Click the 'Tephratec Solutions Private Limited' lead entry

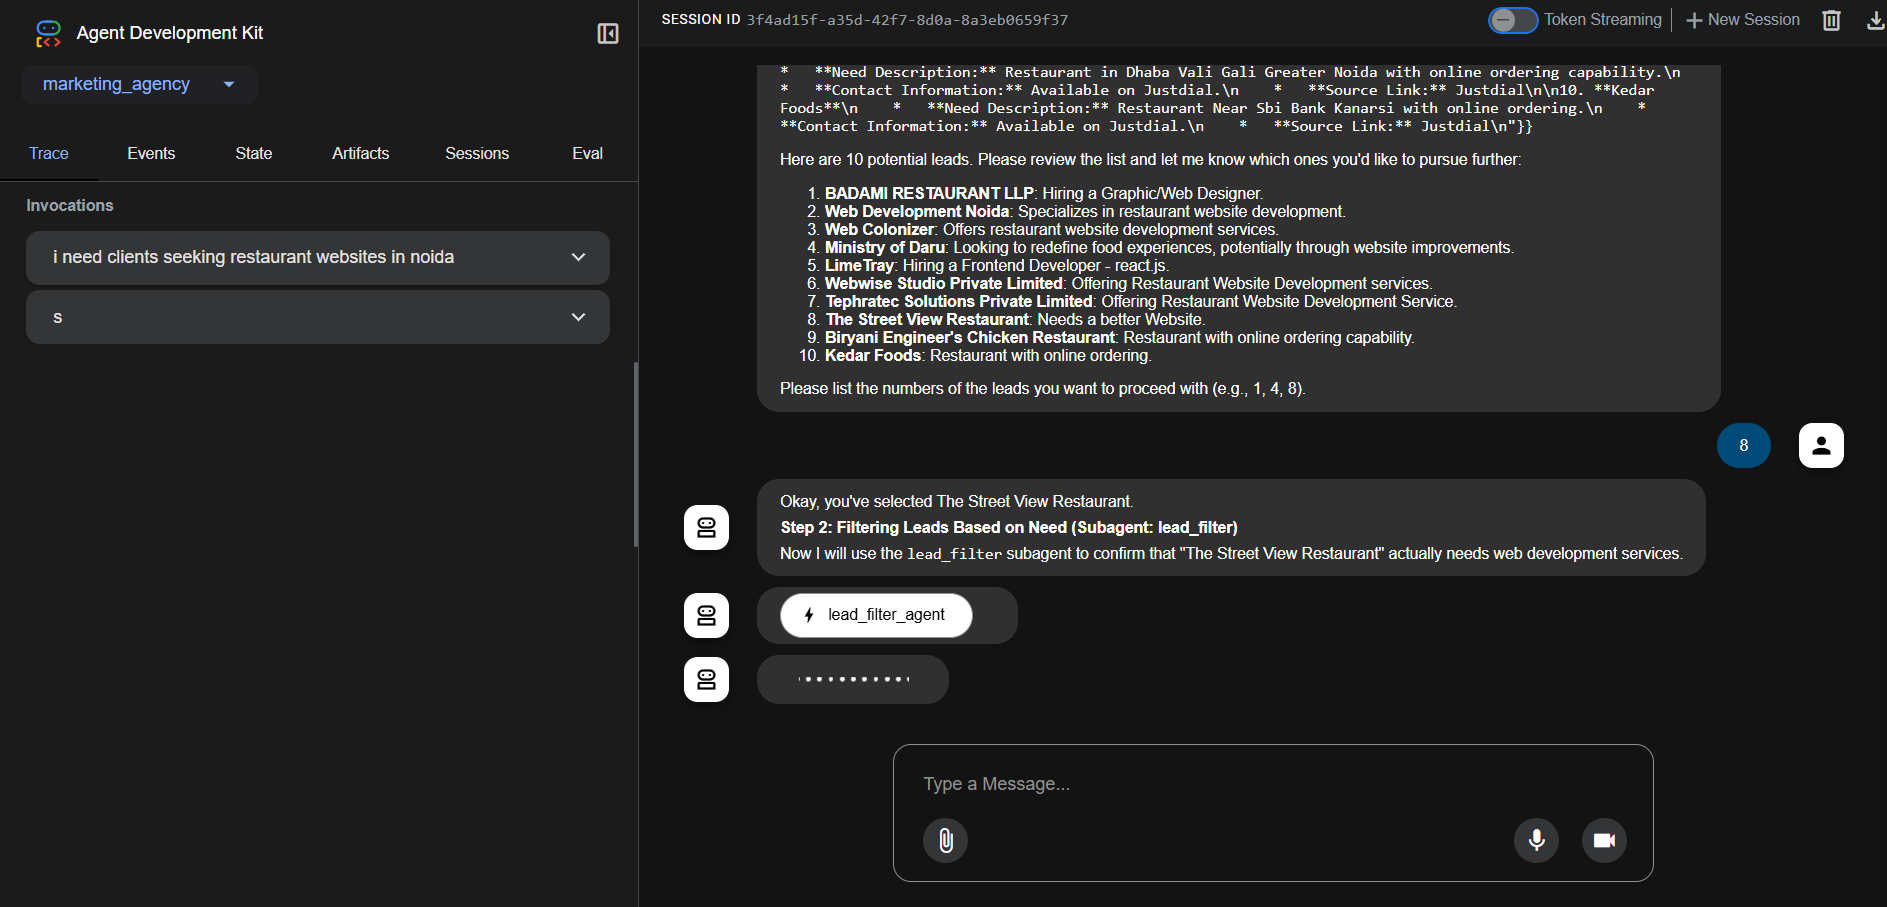click(1141, 301)
